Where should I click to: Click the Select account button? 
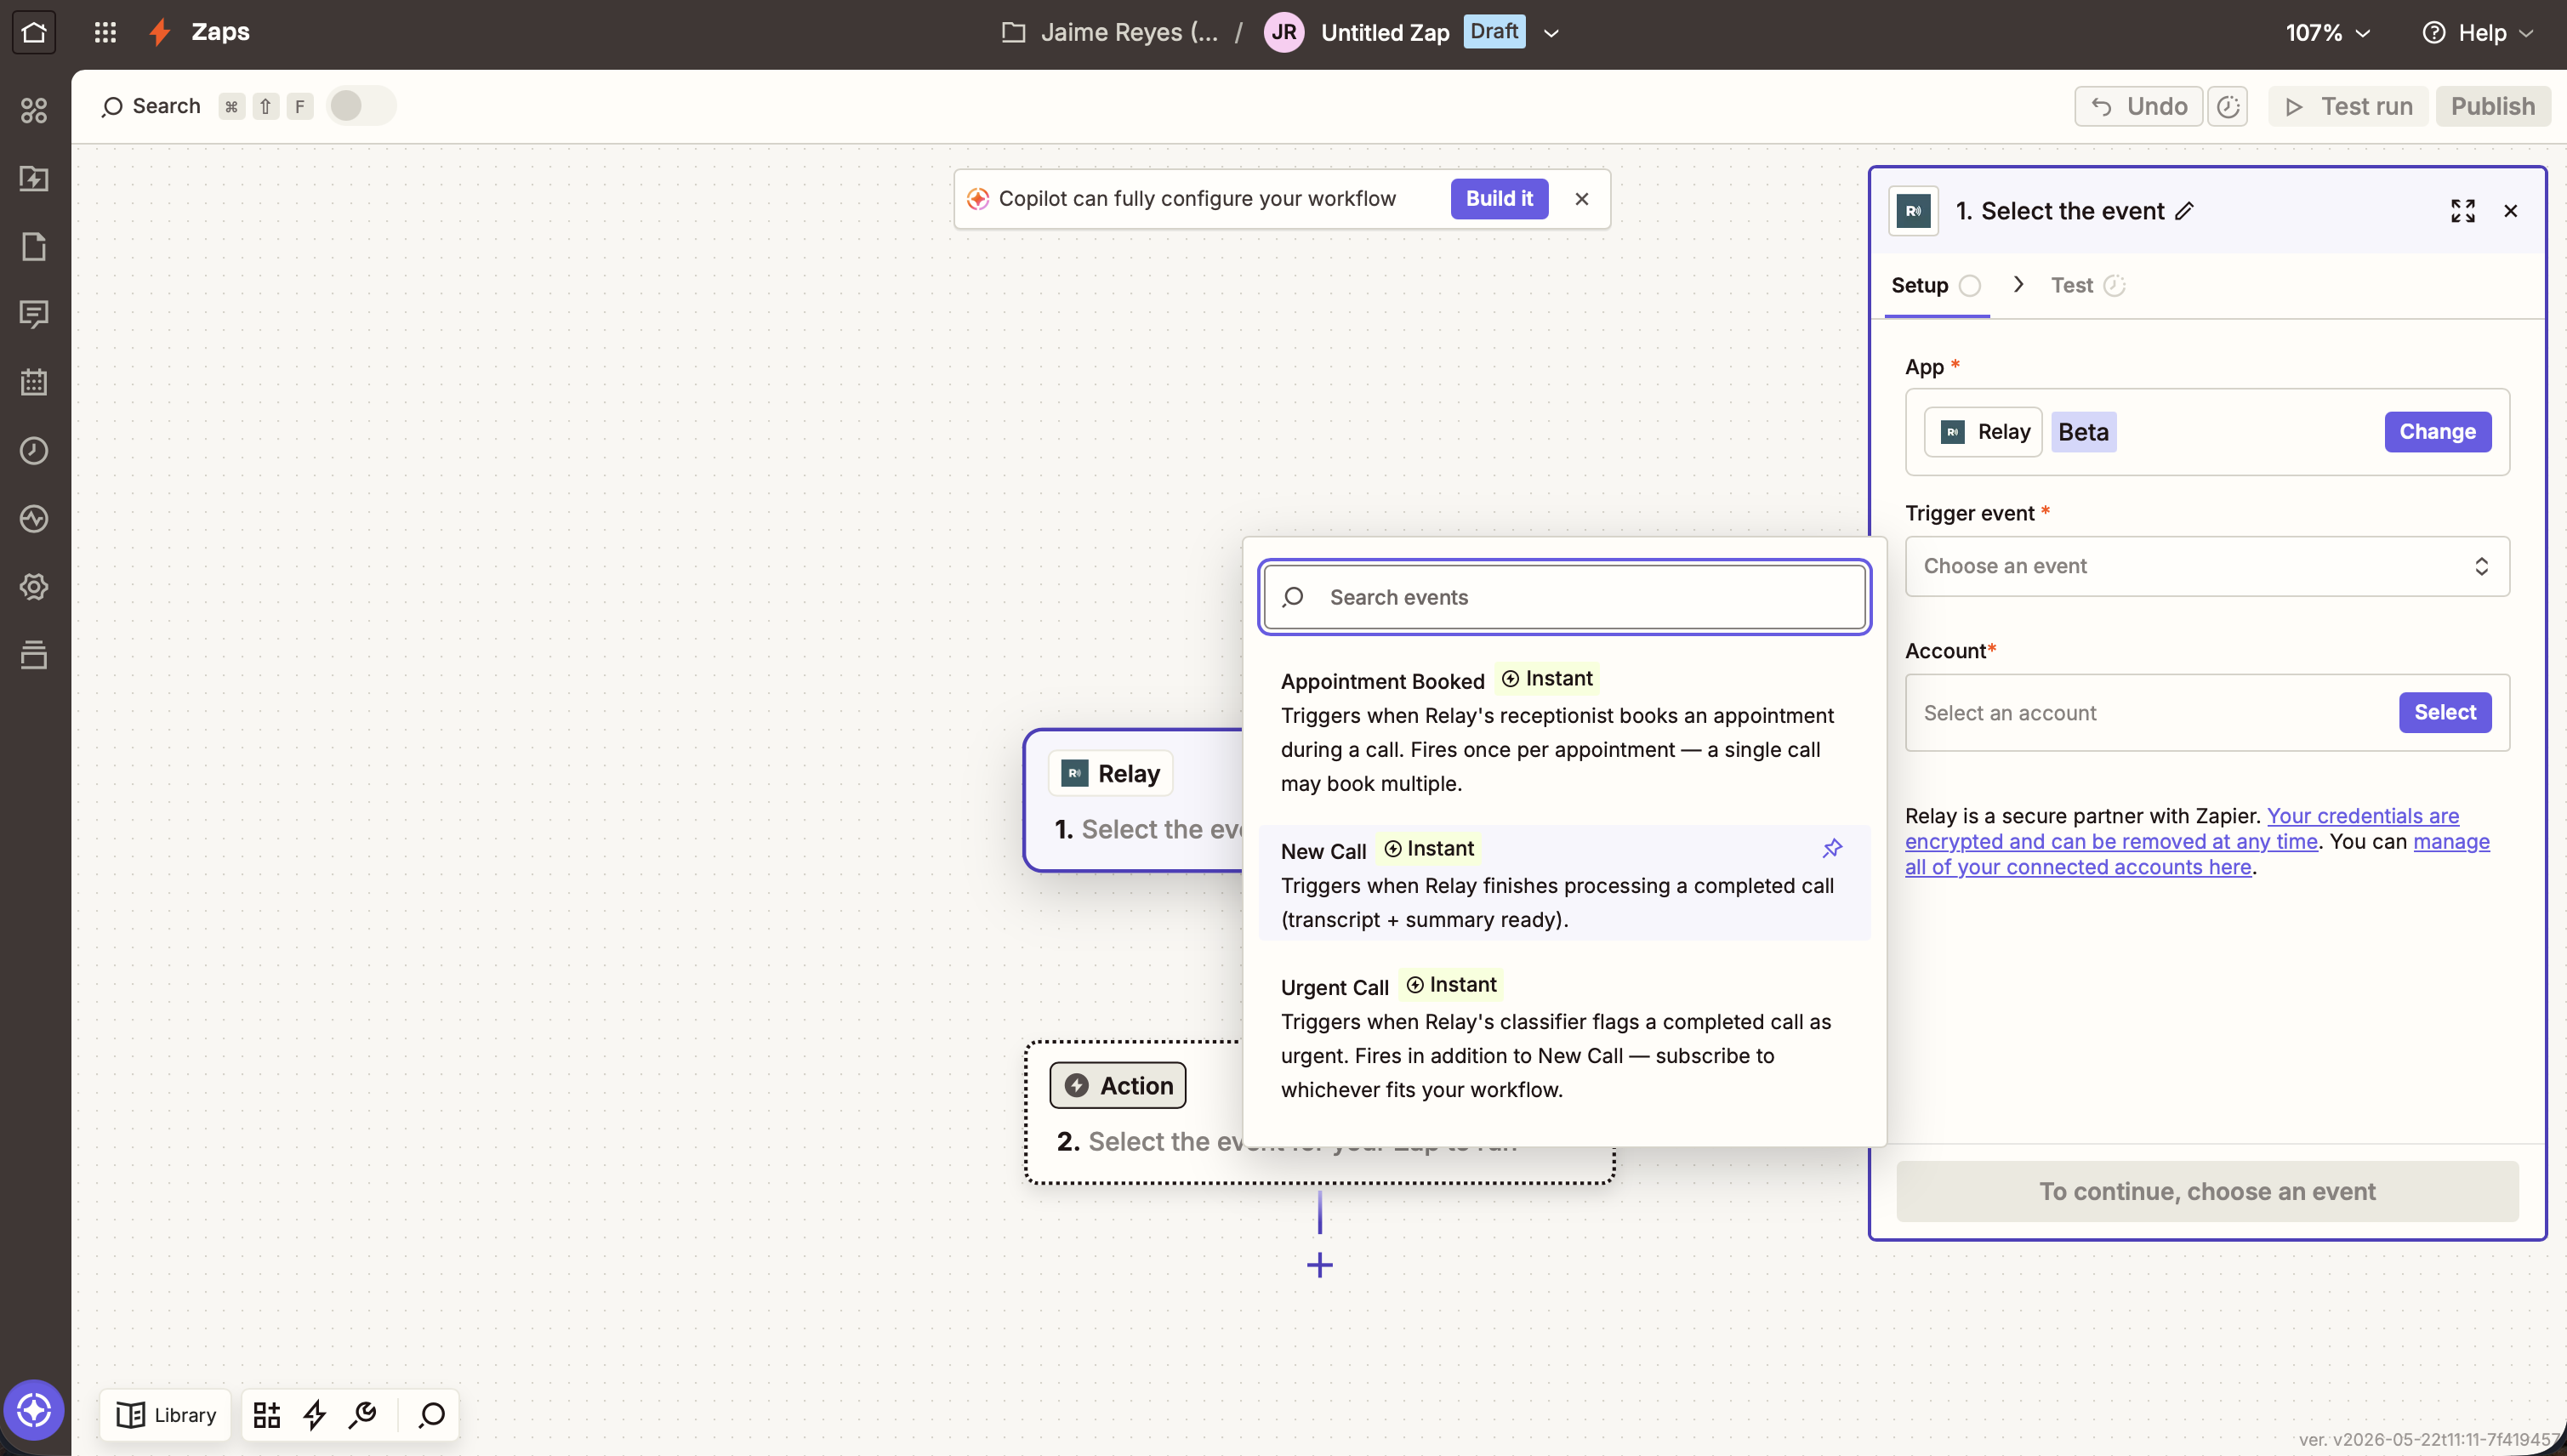2445,712
